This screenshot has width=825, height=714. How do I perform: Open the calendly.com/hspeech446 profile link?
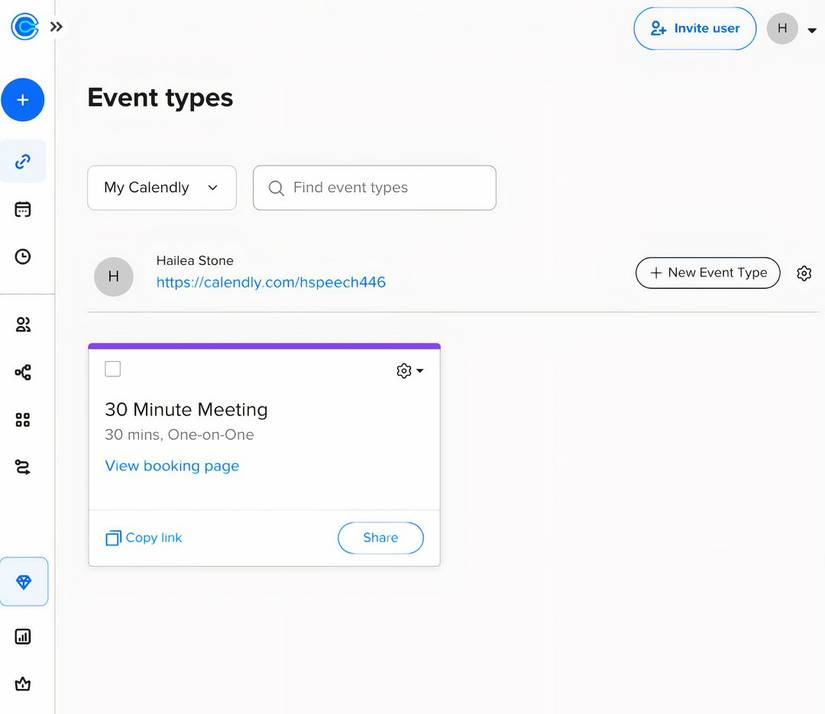tap(271, 282)
